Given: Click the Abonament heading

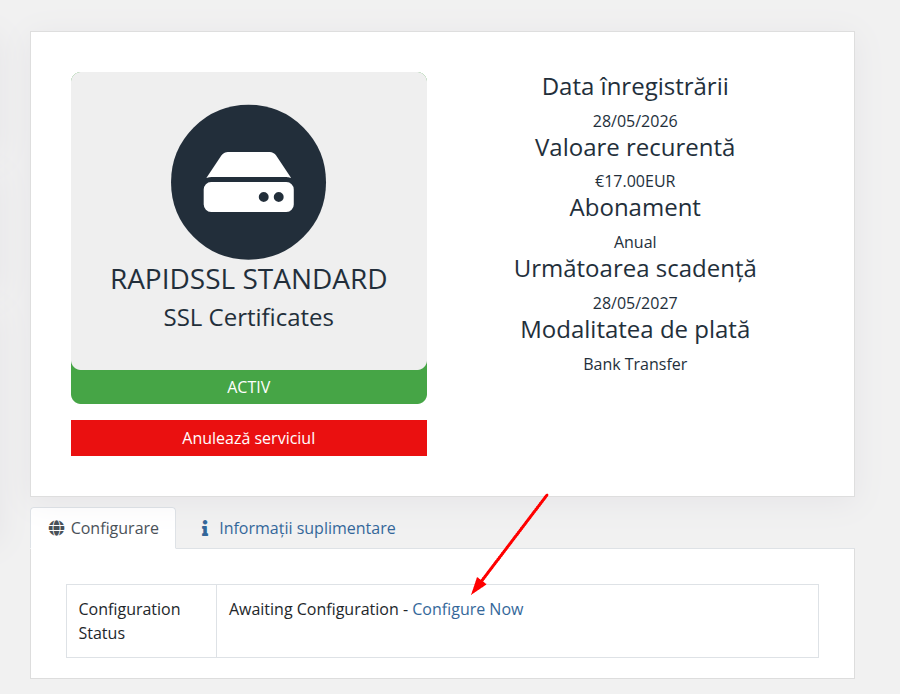Looking at the screenshot, I should [x=635, y=208].
